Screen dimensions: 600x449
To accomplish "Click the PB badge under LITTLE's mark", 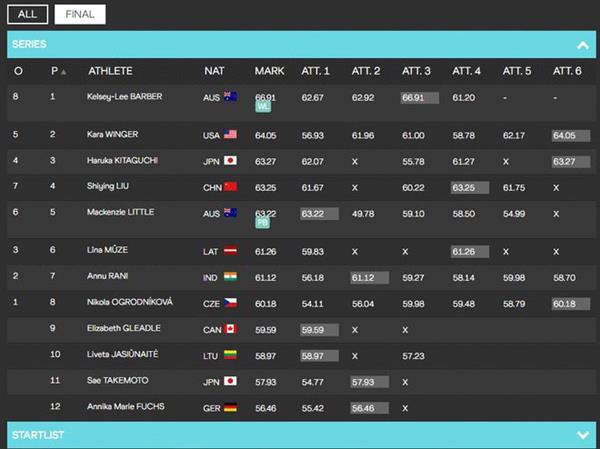I will (262, 223).
